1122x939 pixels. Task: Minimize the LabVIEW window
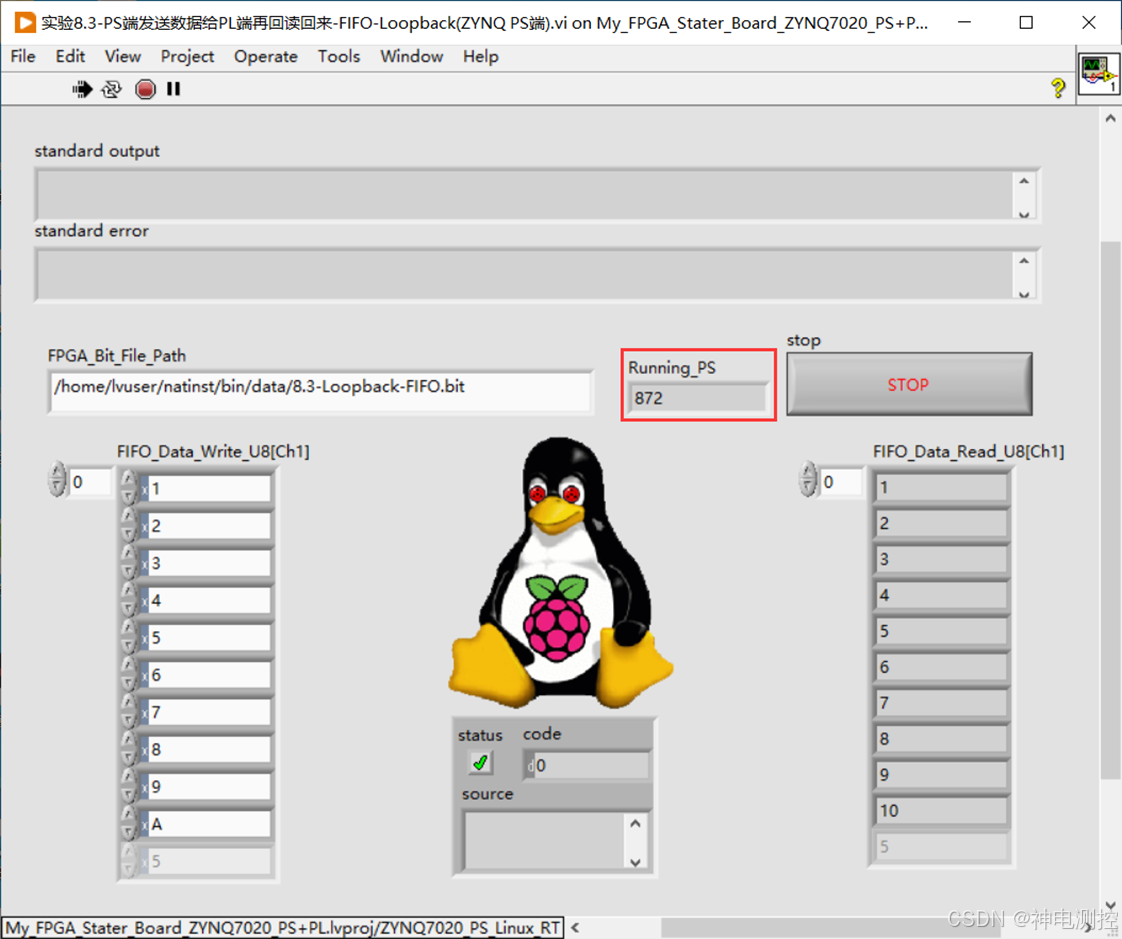click(x=965, y=22)
